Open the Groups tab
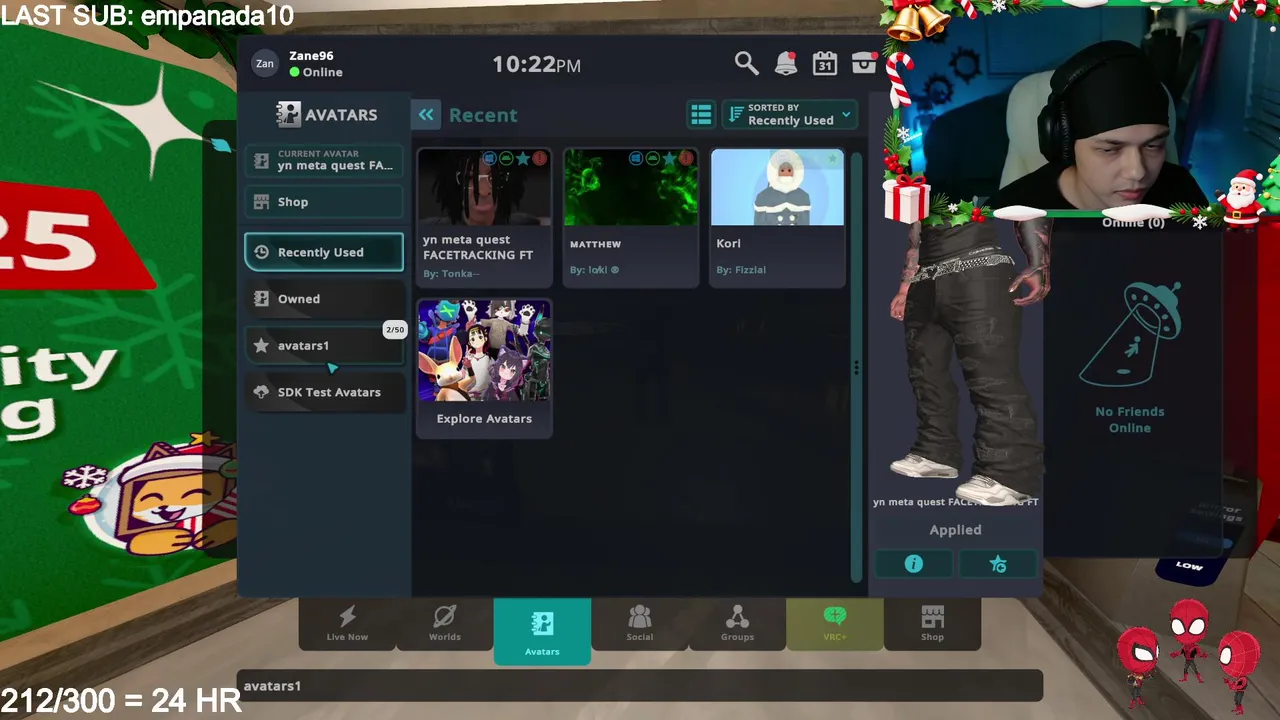The height and width of the screenshot is (720, 1280). (737, 624)
